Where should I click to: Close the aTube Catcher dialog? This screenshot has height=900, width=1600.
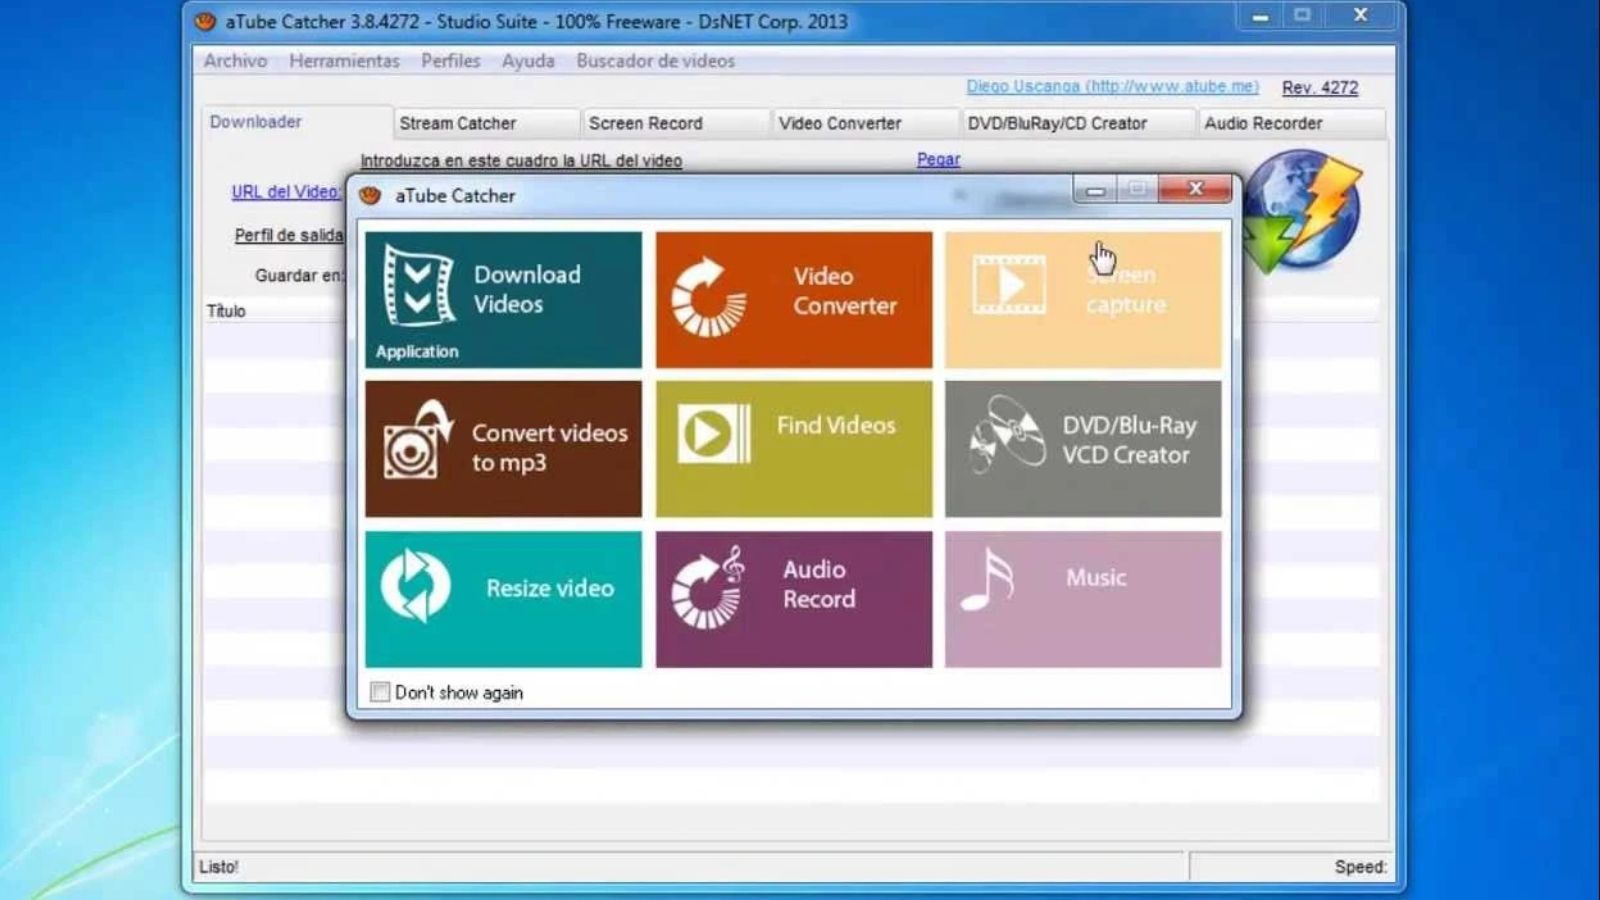click(1195, 188)
